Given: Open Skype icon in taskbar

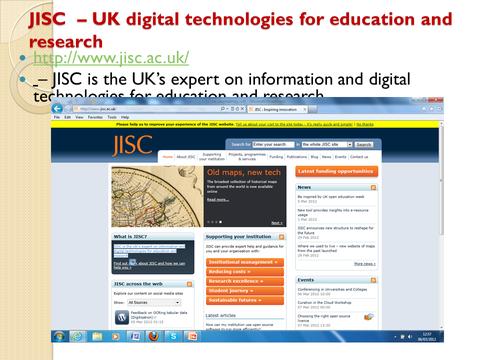Looking at the screenshot, I should click(173, 336).
